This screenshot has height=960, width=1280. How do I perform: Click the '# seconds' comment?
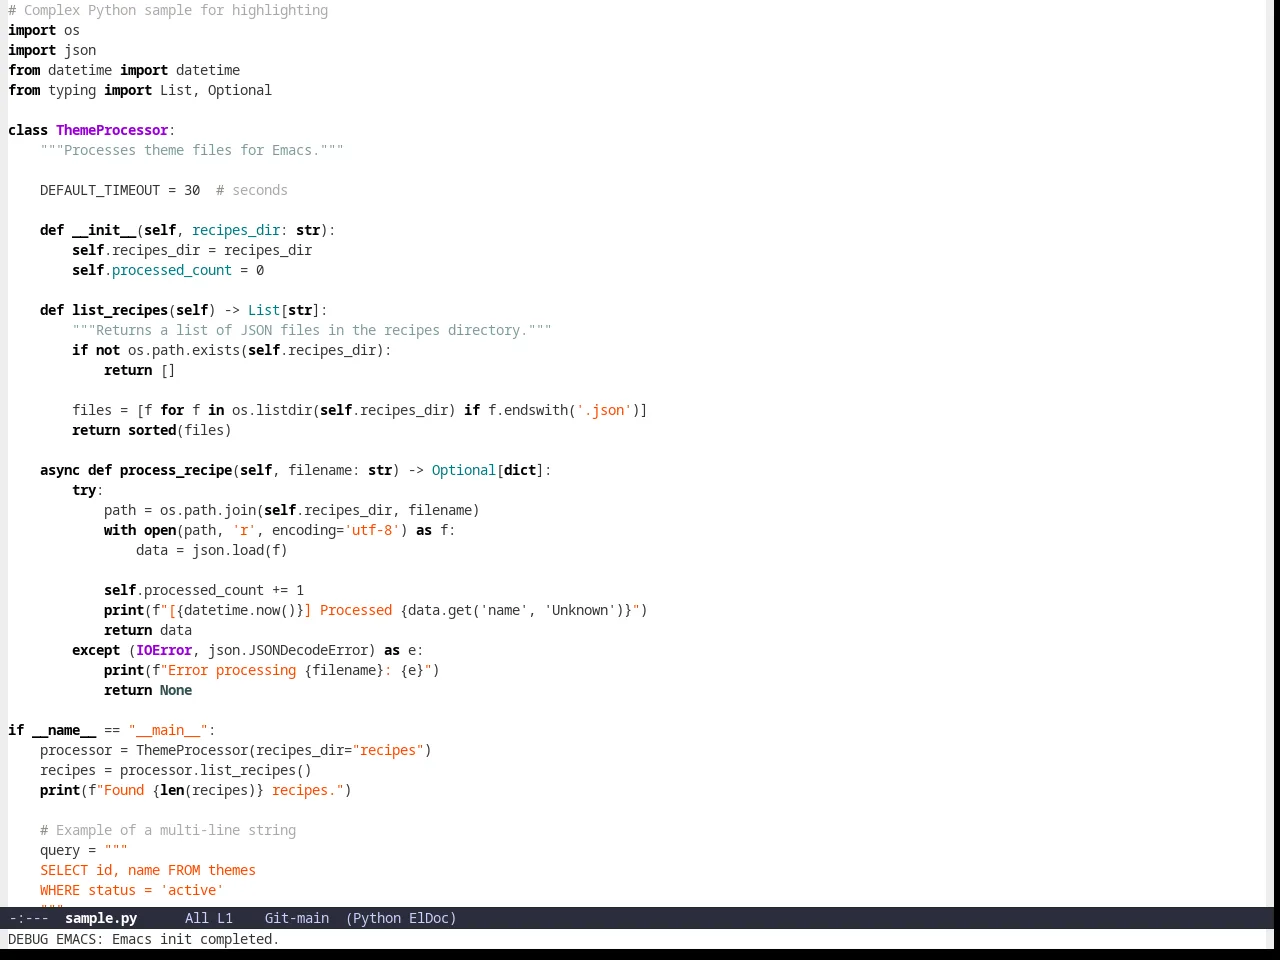pyautogui.click(x=252, y=190)
